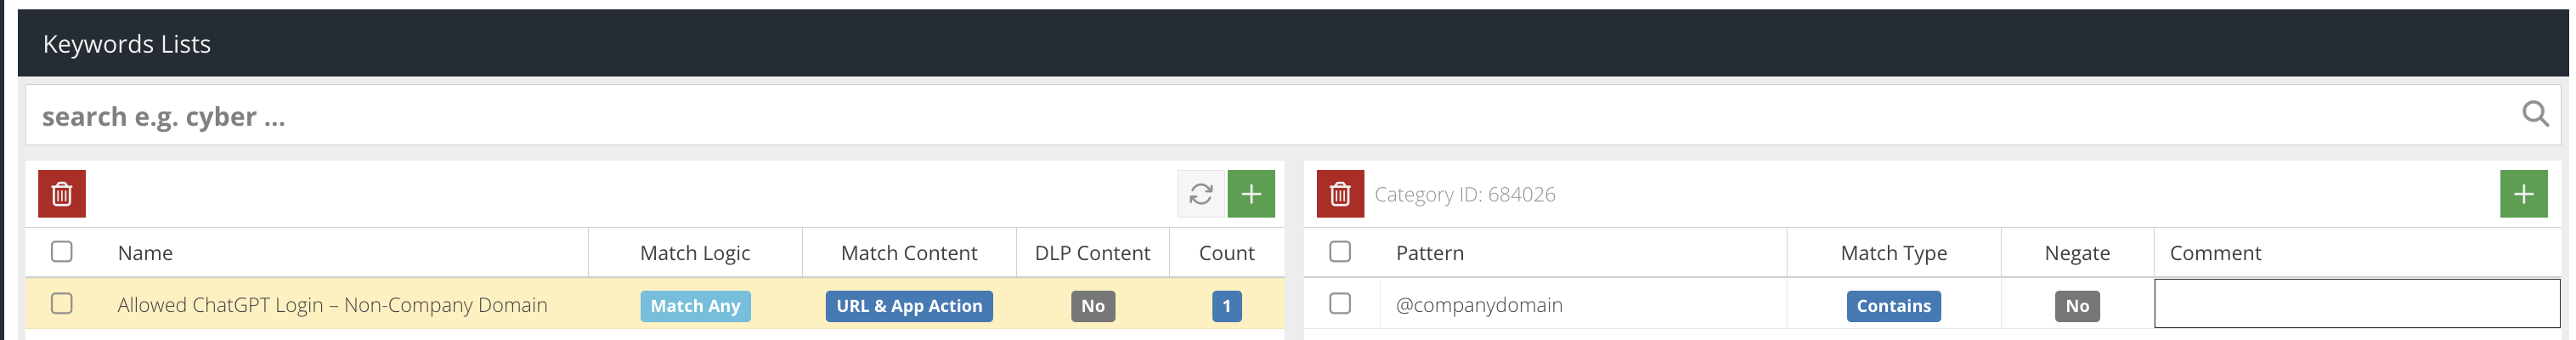Image resolution: width=2576 pixels, height=340 pixels.
Task: Click the empty Comment cell field
Action: pyautogui.click(x=2357, y=304)
